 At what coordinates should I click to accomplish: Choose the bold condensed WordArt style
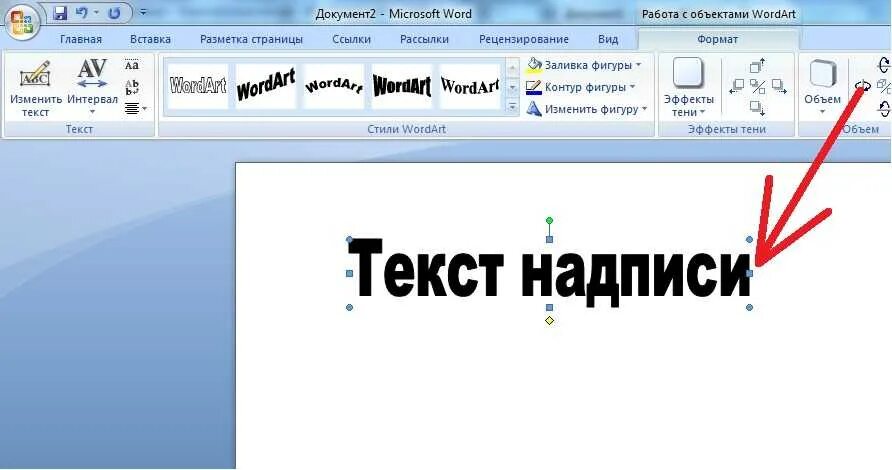[x=402, y=86]
